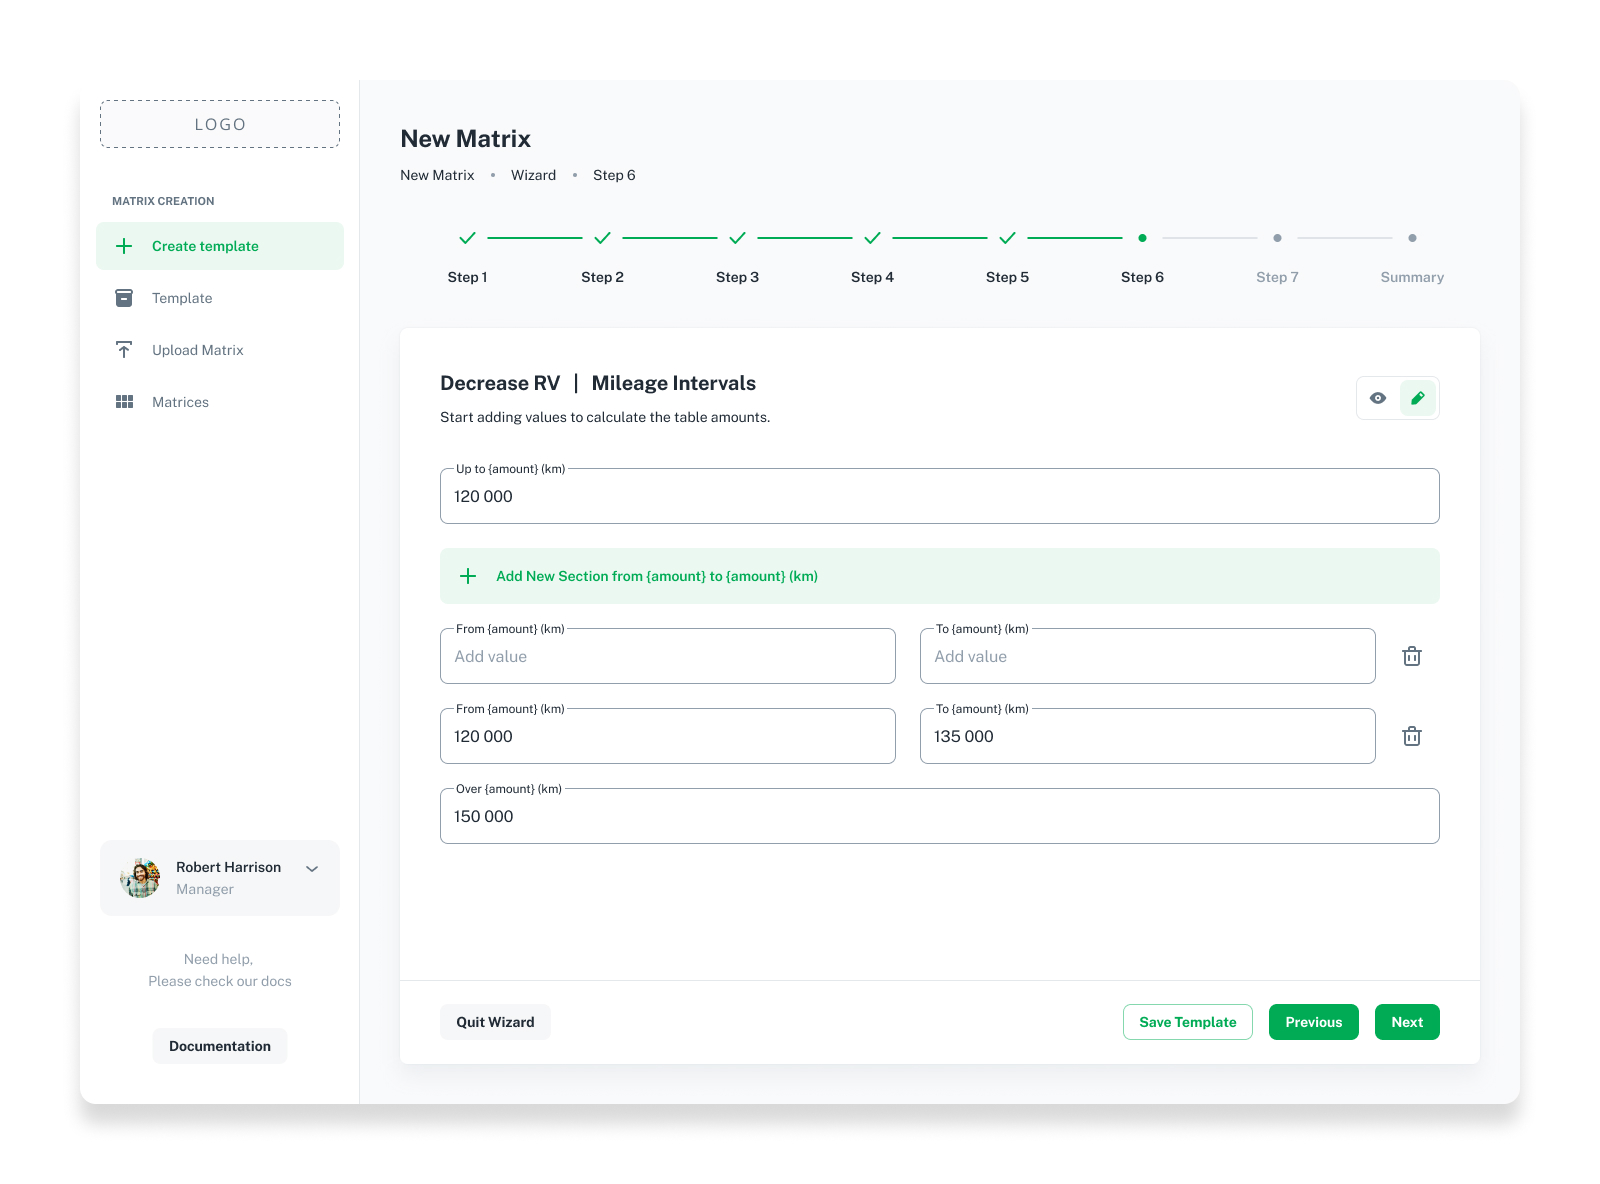Click the plus icon in Add New Section
This screenshot has height=1184, width=1600.
point(468,576)
